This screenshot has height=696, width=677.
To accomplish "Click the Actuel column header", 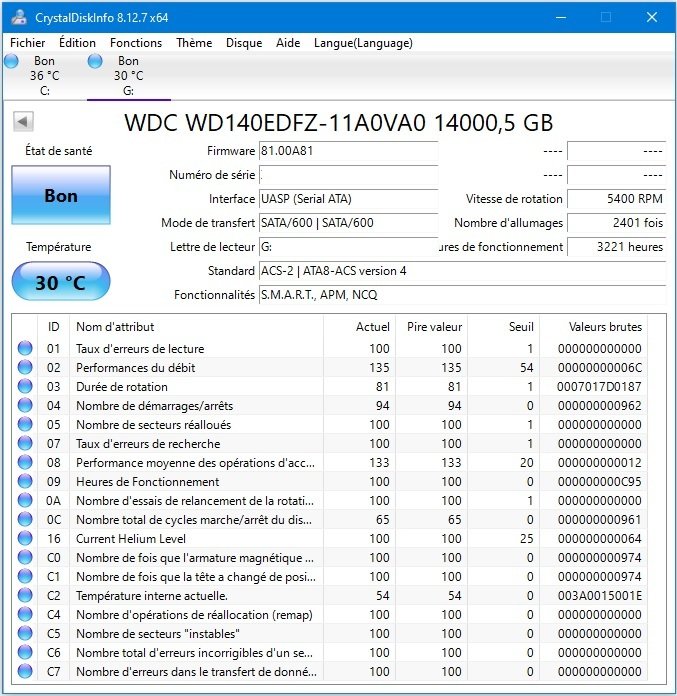I will [x=359, y=327].
